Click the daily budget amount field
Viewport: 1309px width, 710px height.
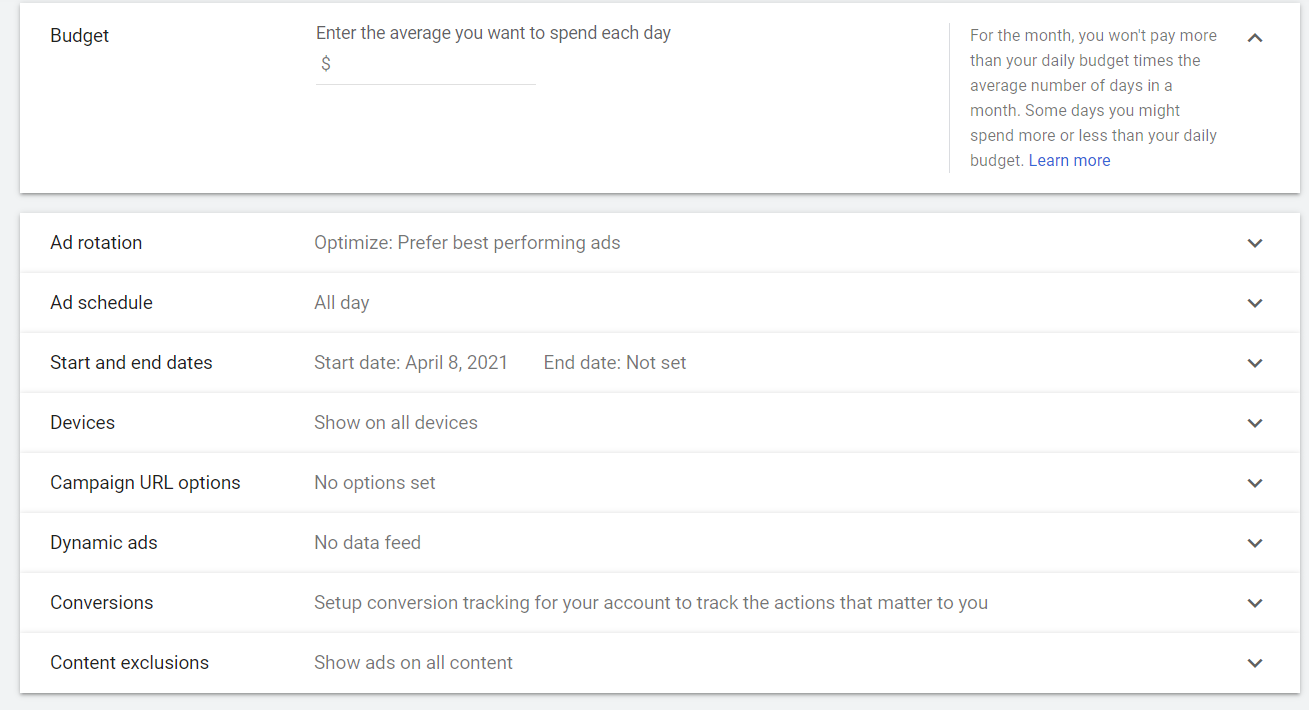pos(432,65)
